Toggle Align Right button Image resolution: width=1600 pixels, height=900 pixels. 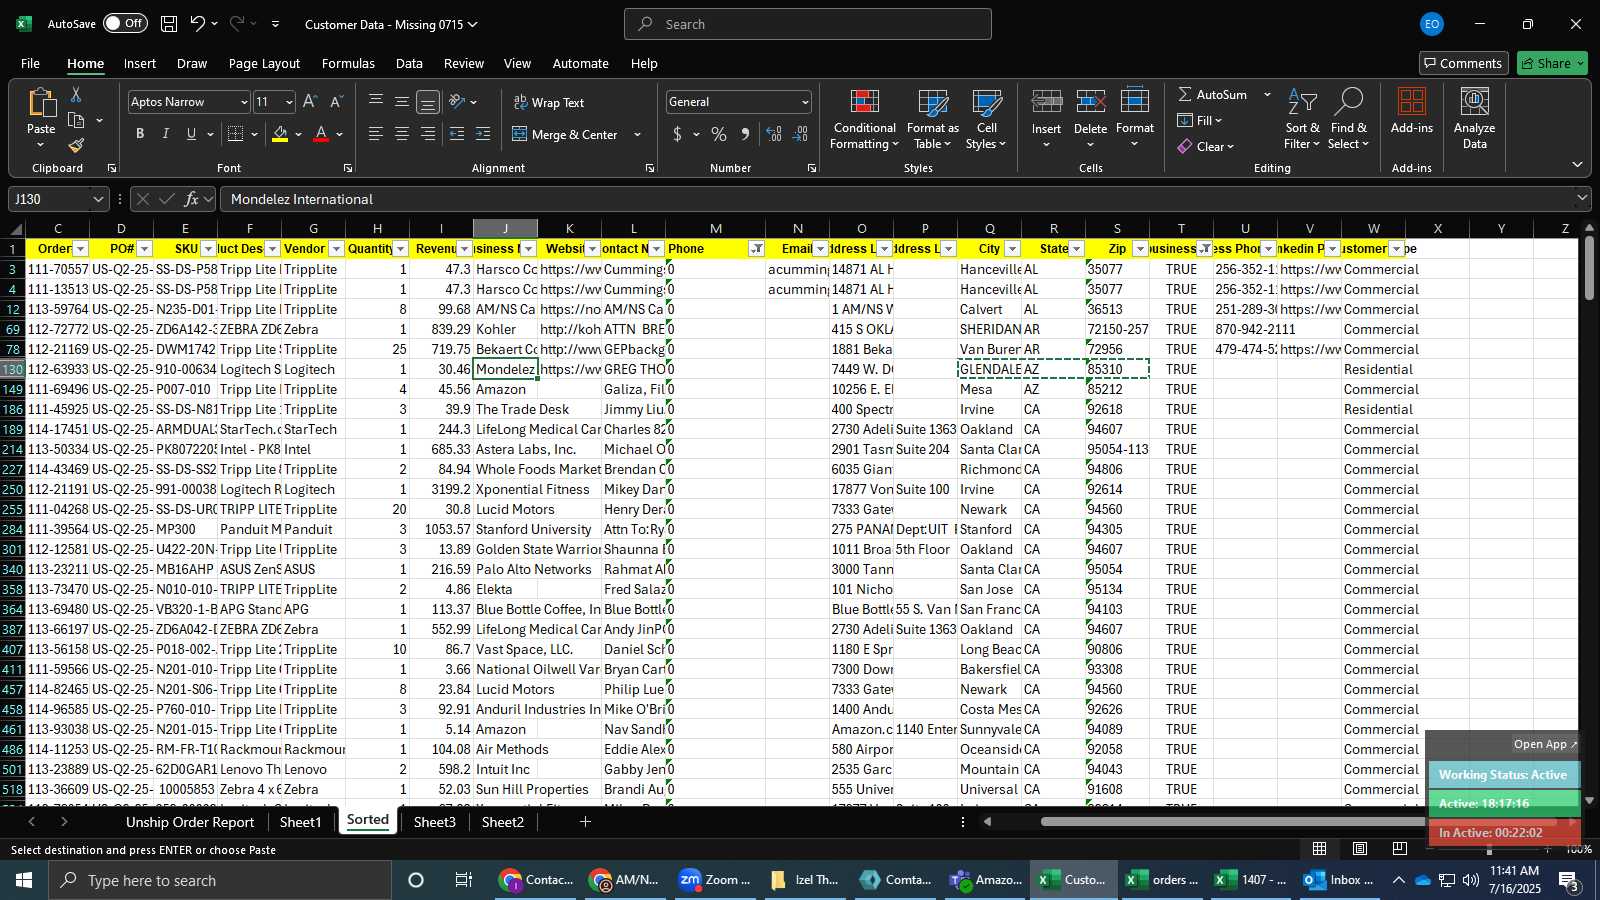[x=428, y=134]
